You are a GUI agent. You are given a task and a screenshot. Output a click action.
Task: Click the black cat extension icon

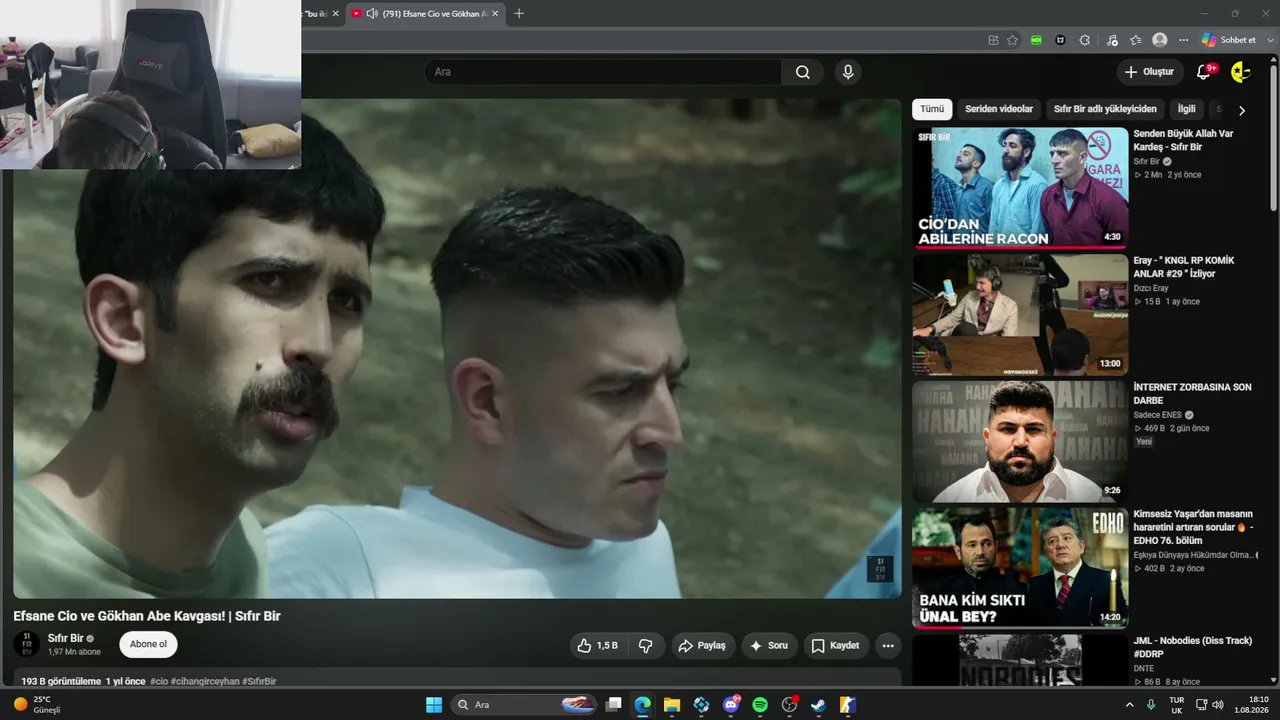[x=1061, y=40]
